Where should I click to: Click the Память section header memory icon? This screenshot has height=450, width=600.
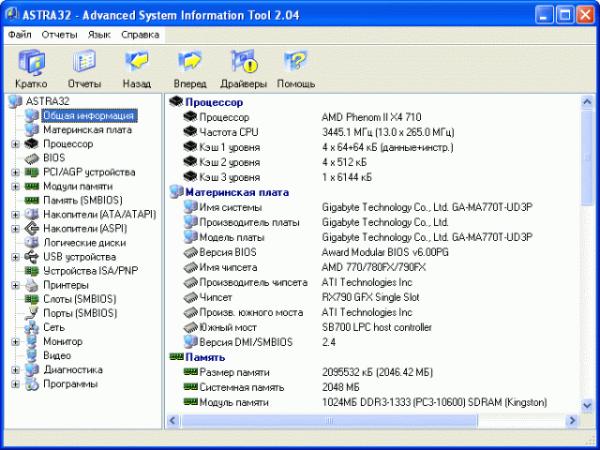tap(176, 357)
